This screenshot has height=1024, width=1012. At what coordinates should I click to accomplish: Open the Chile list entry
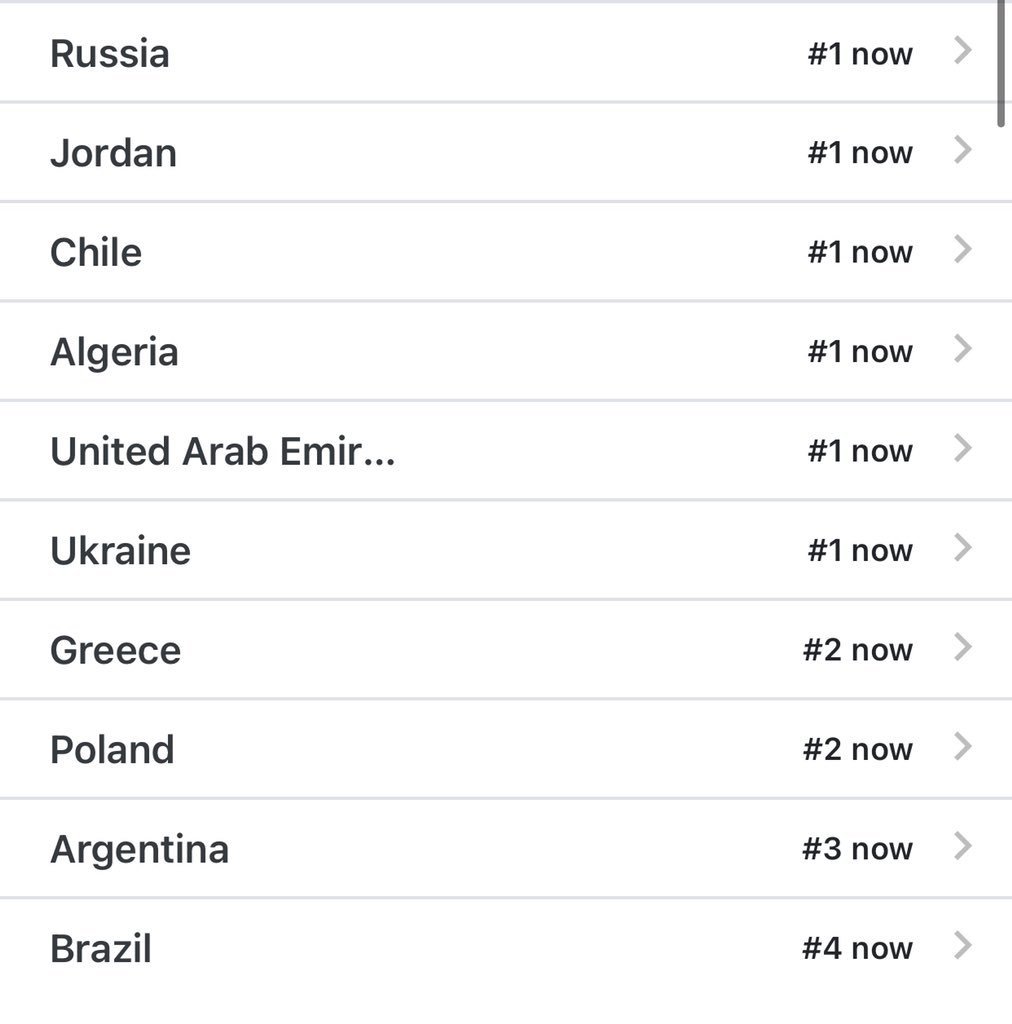[x=96, y=252]
